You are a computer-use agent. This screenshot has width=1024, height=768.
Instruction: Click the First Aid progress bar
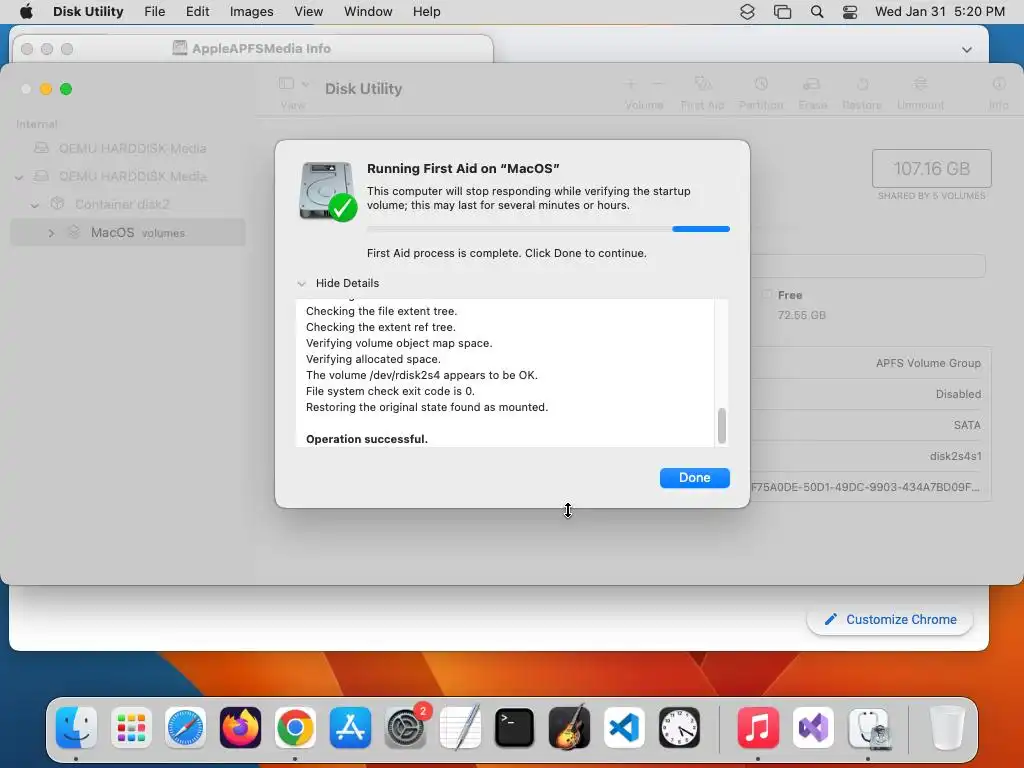pyautogui.click(x=548, y=229)
